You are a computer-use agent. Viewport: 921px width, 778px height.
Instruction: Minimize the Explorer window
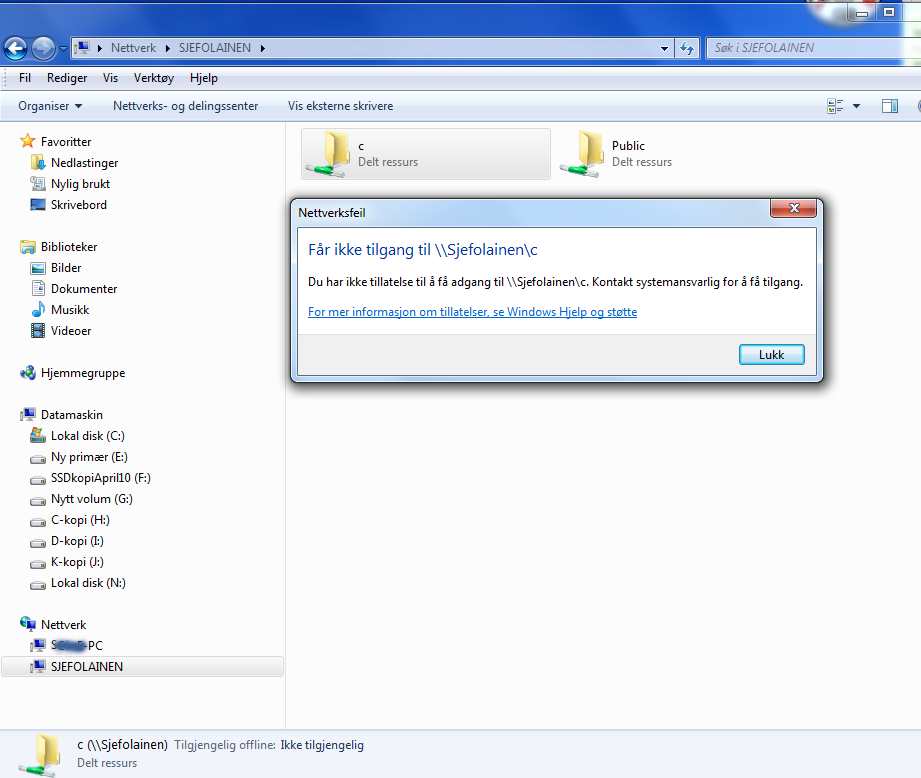click(862, 13)
